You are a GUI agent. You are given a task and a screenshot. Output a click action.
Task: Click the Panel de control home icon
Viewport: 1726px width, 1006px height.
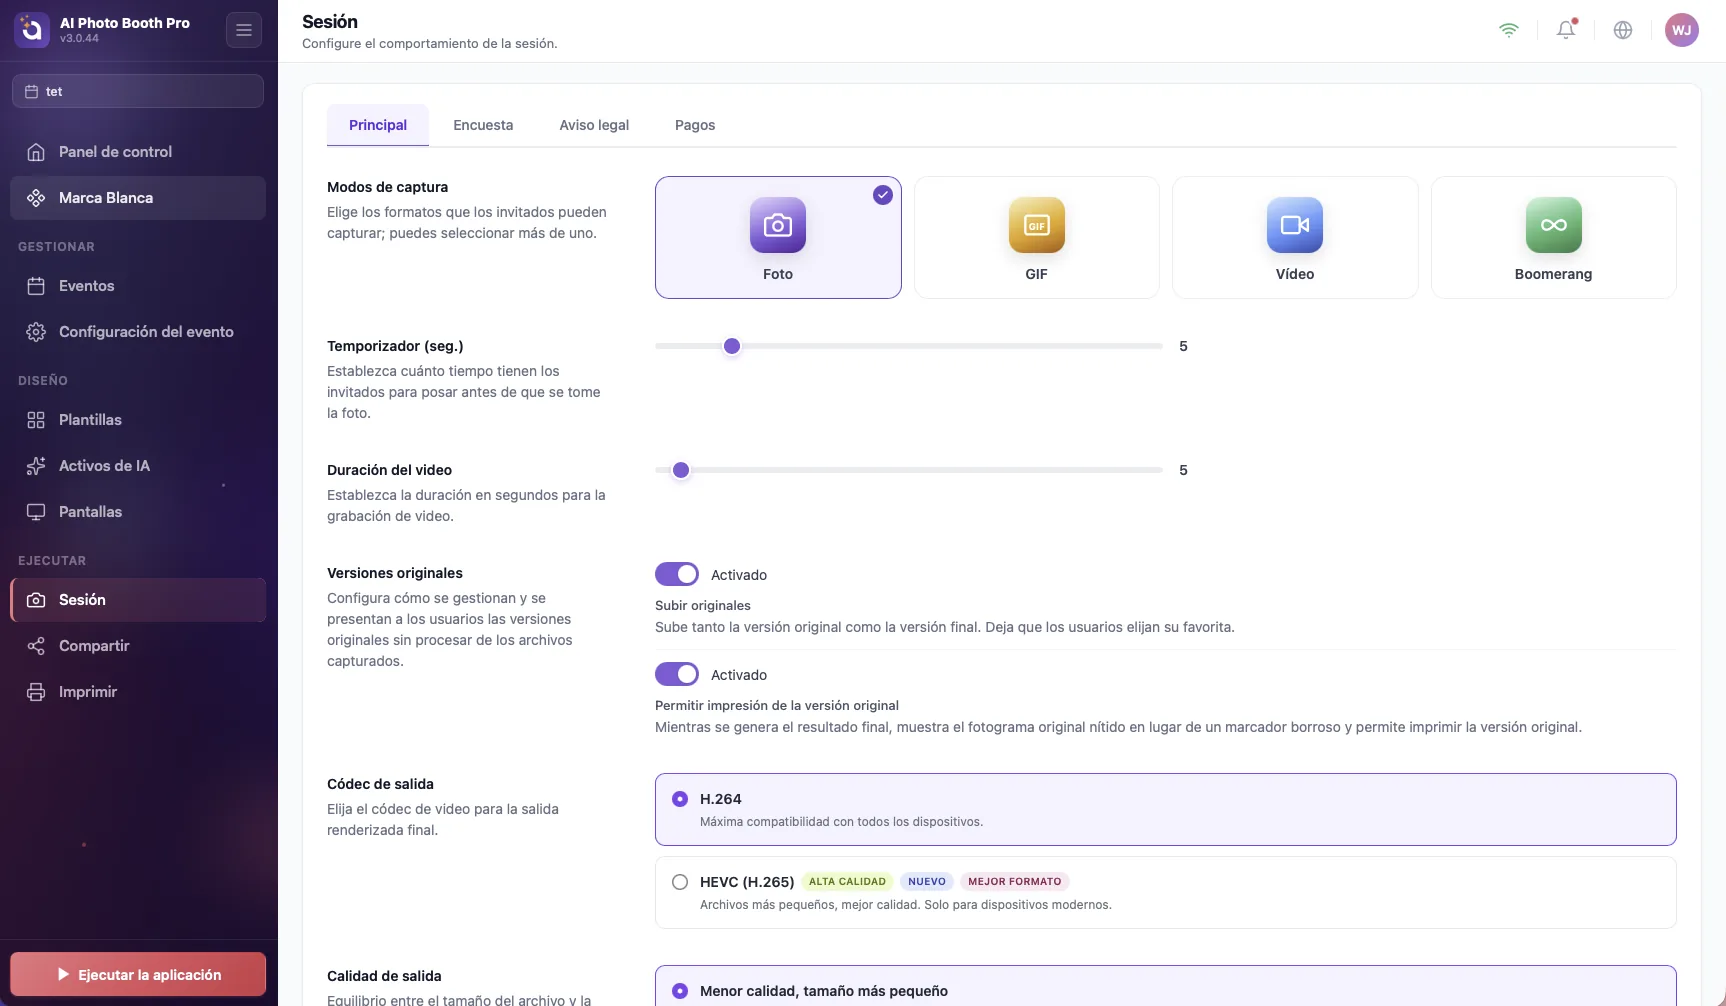[x=36, y=152]
